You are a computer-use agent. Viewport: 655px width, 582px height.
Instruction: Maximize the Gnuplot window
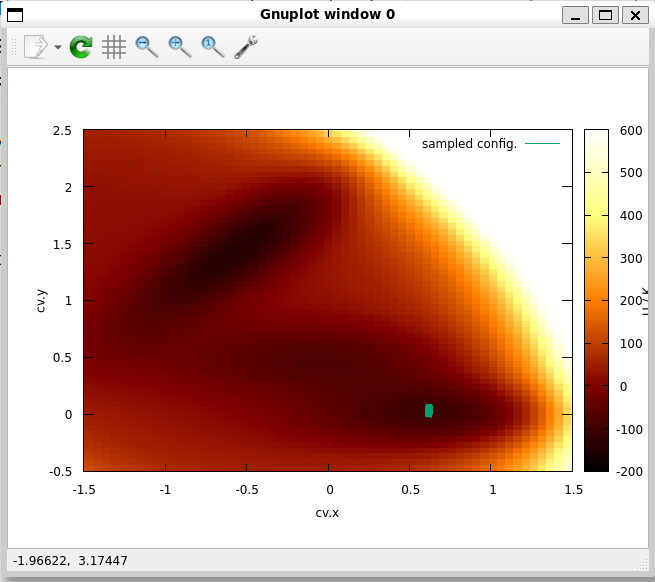605,15
